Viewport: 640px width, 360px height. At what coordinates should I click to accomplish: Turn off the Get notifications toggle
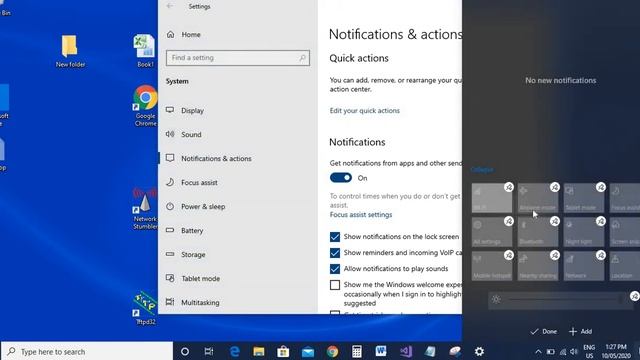pyautogui.click(x=341, y=178)
